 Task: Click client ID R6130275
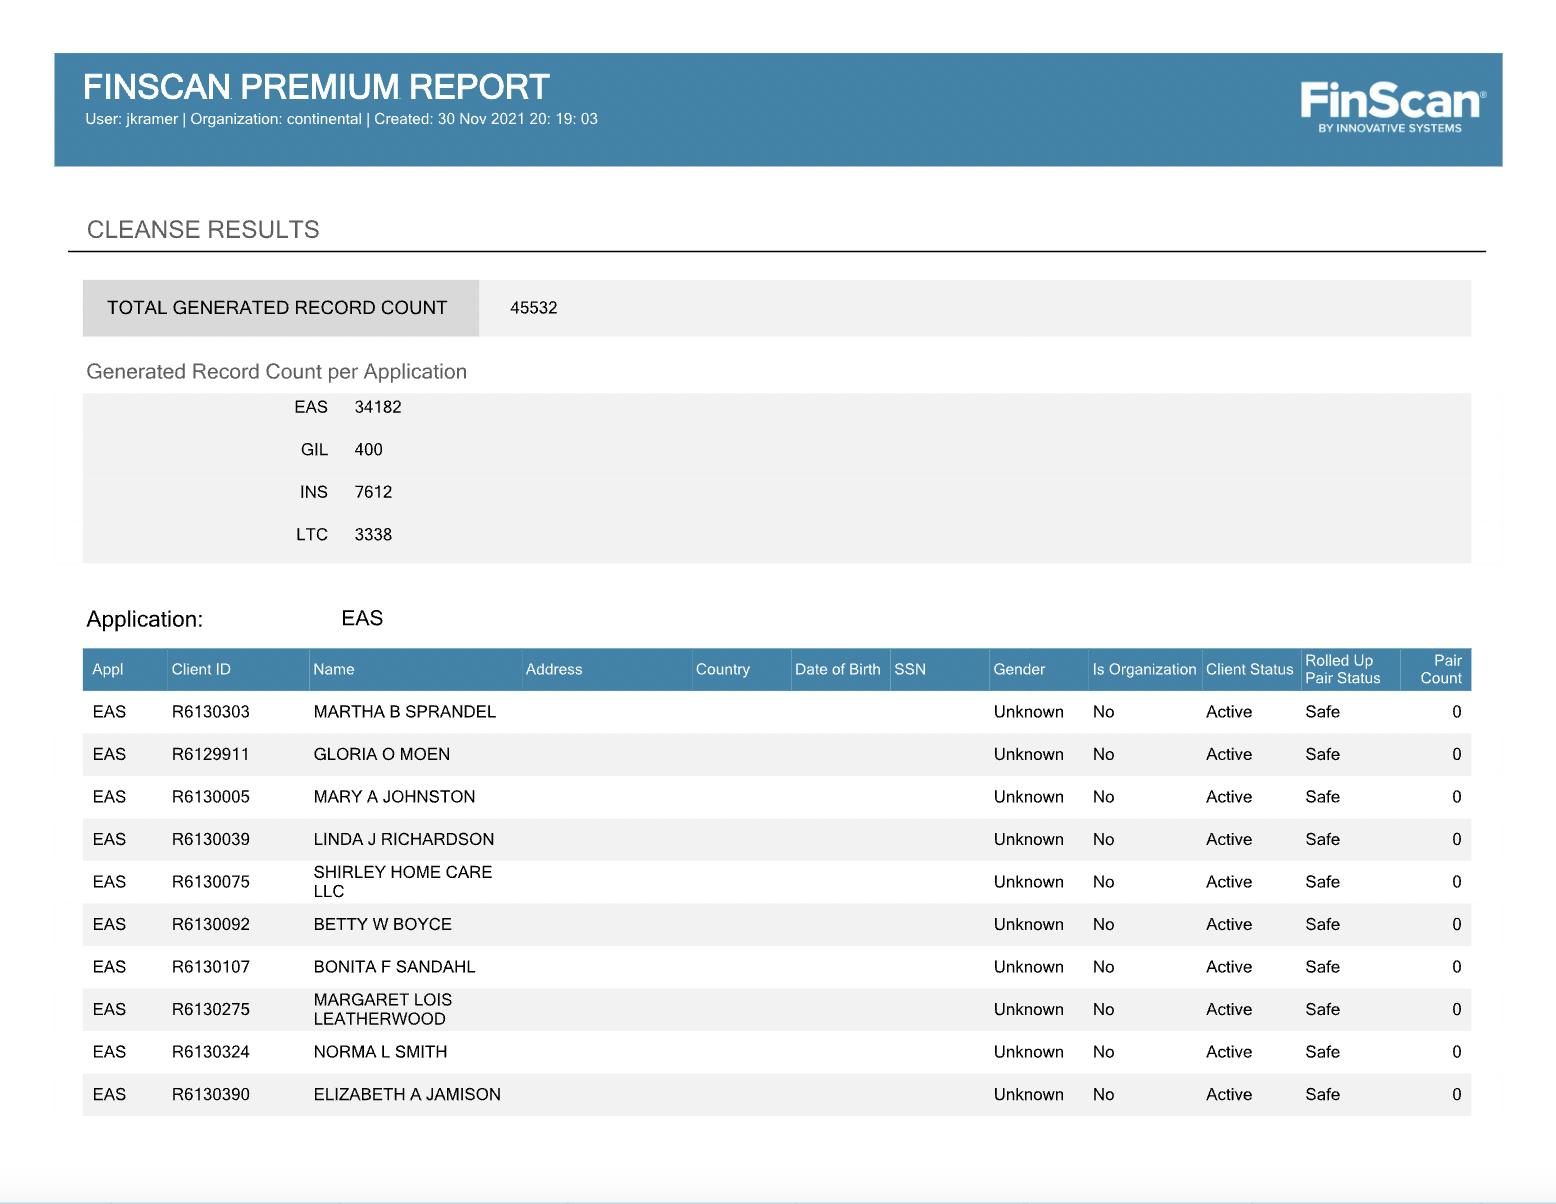(x=211, y=1010)
